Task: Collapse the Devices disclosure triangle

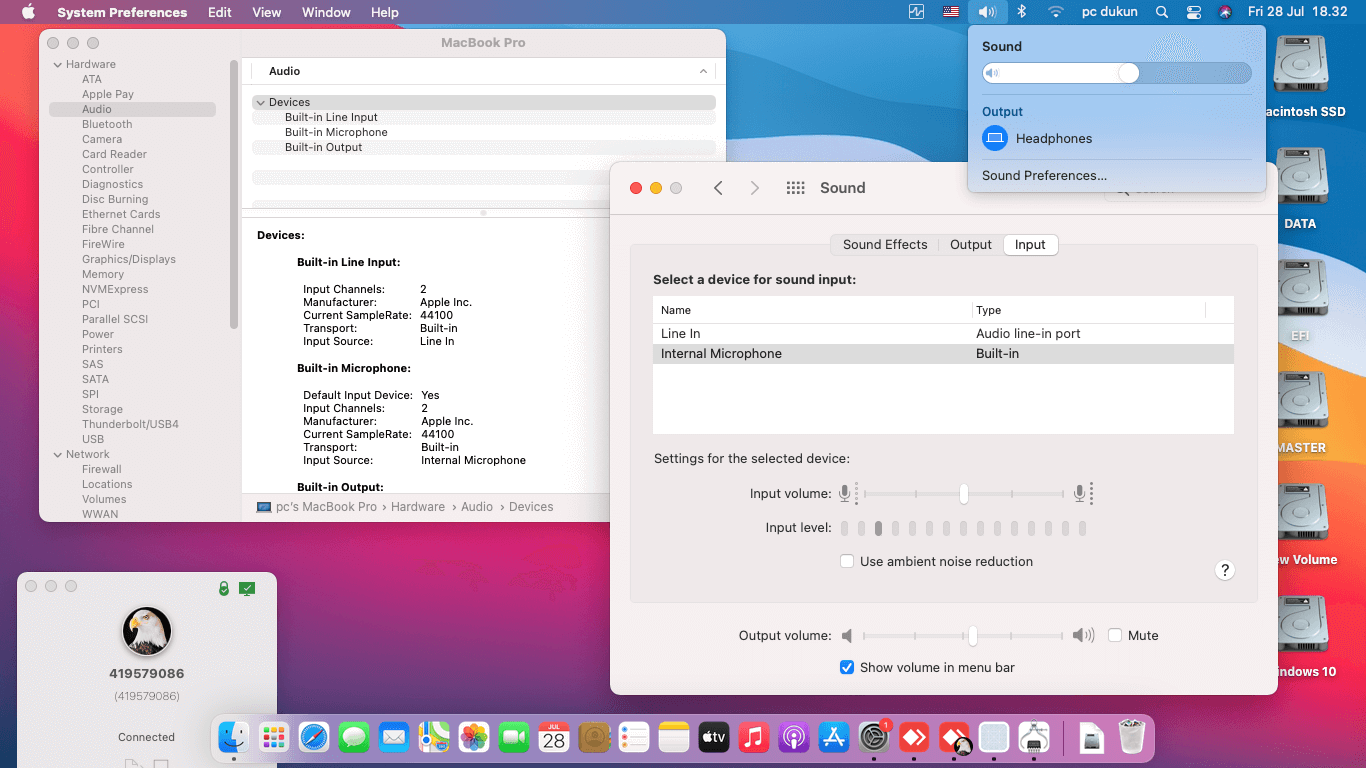Action: click(x=260, y=102)
